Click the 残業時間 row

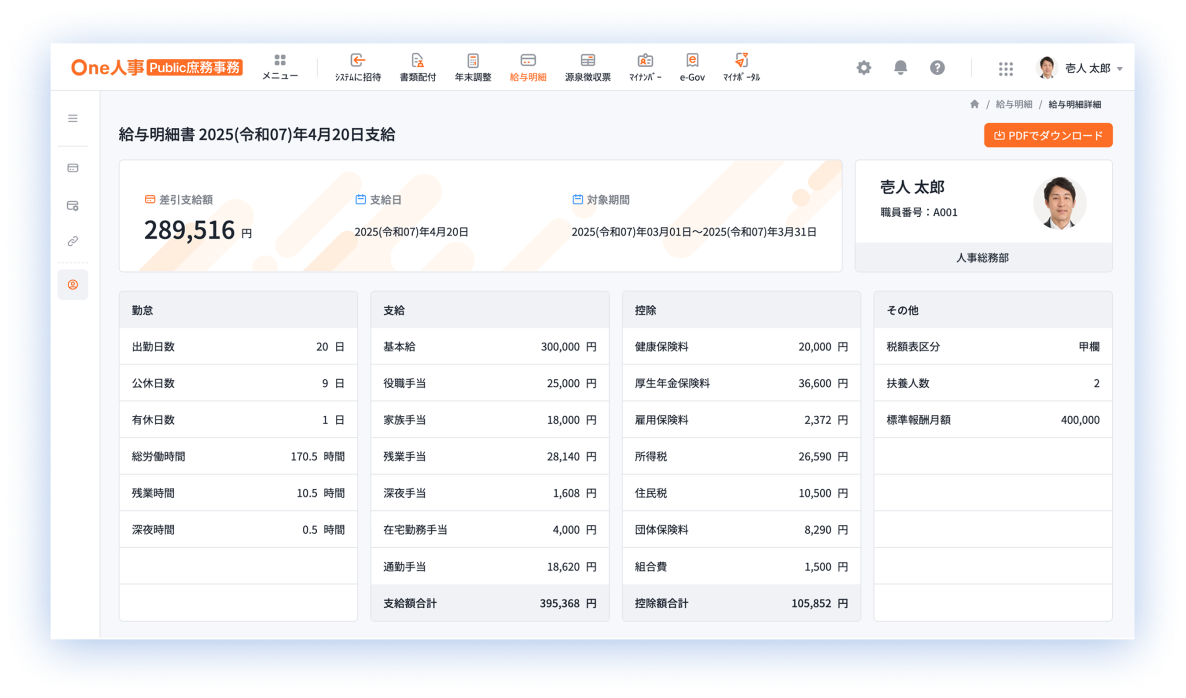click(238, 493)
